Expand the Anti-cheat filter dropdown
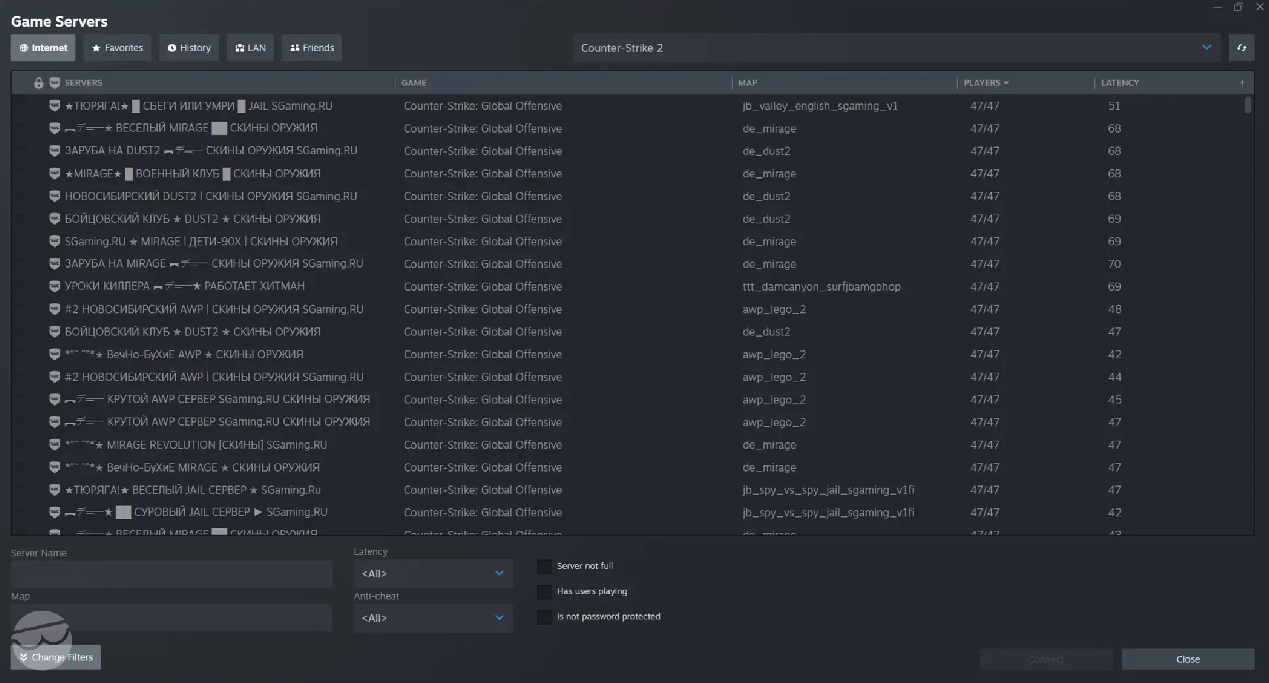 [x=432, y=618]
